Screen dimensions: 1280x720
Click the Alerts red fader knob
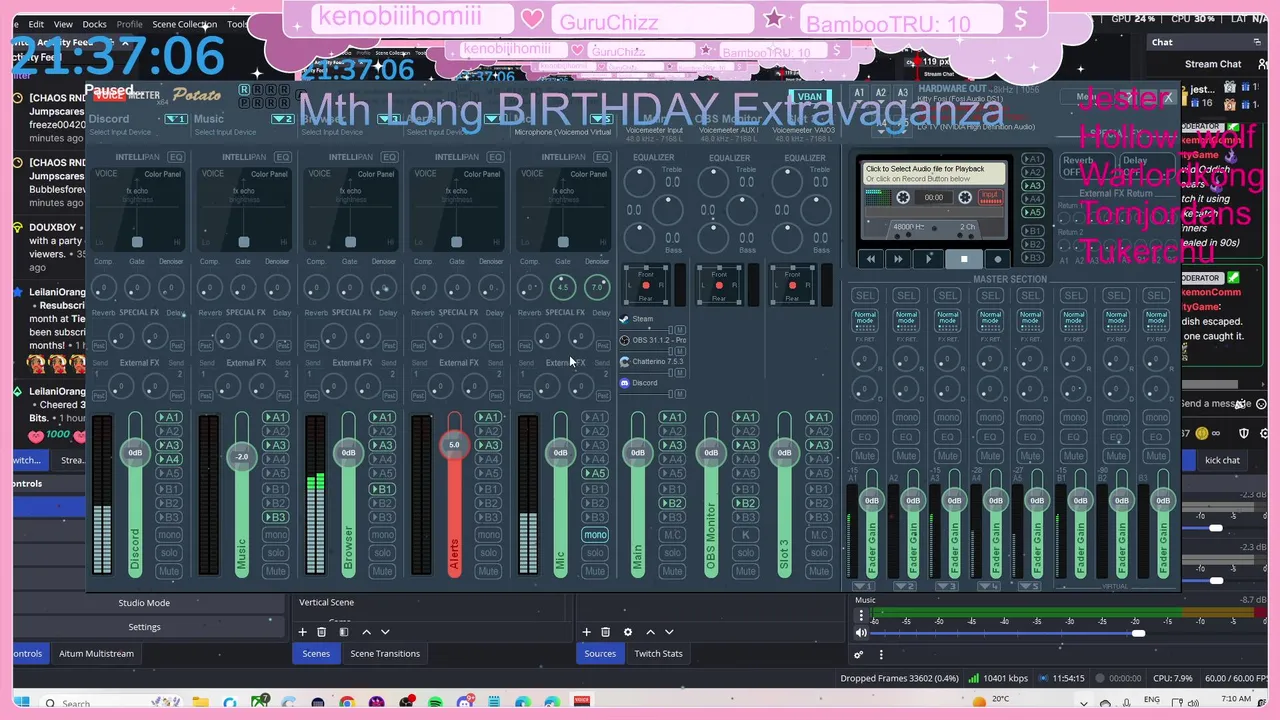point(454,445)
